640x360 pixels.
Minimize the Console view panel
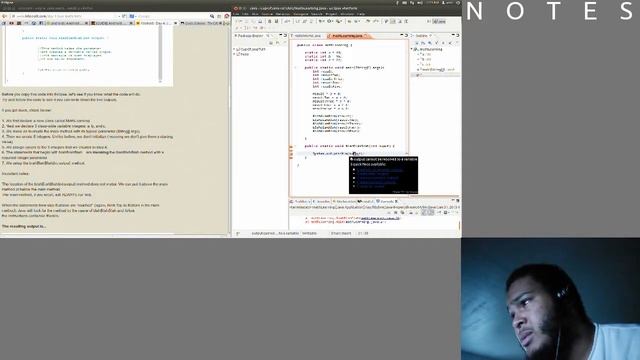[x=453, y=200]
